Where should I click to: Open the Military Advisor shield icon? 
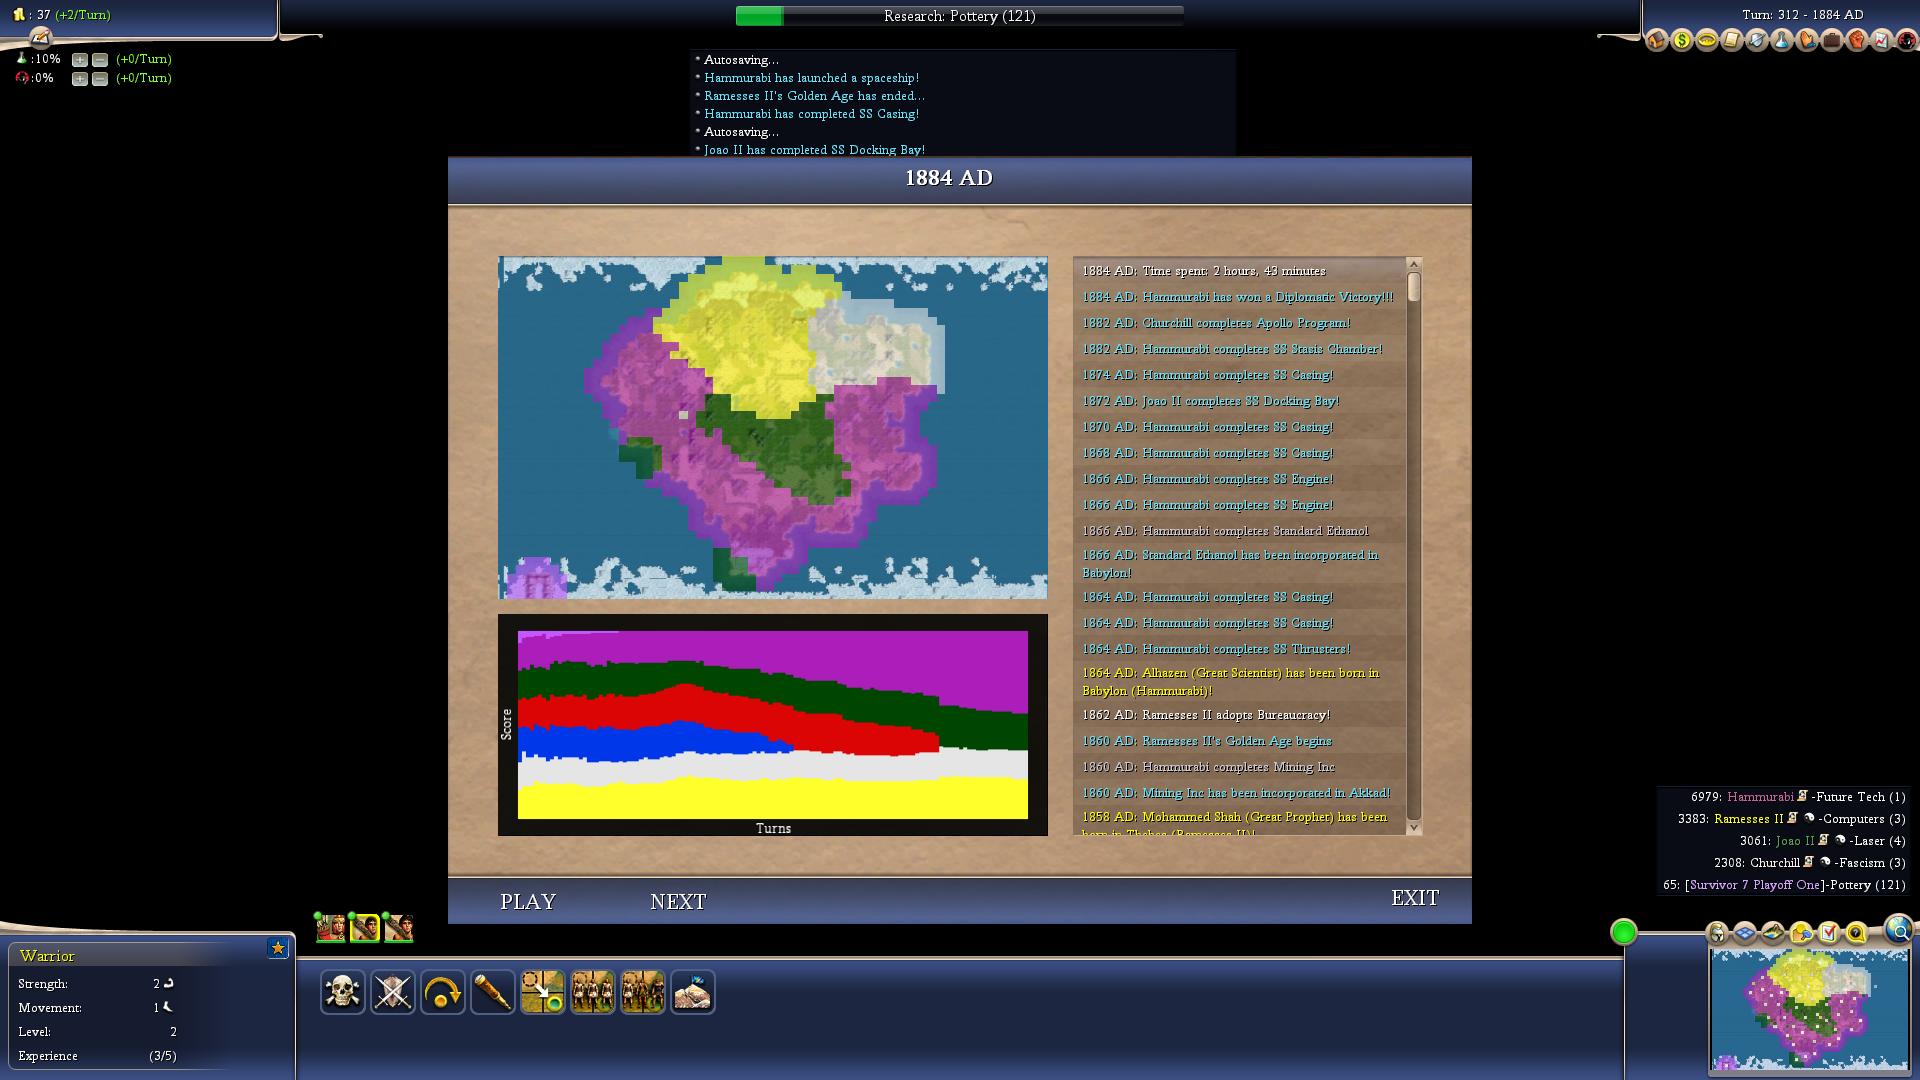(x=1757, y=40)
